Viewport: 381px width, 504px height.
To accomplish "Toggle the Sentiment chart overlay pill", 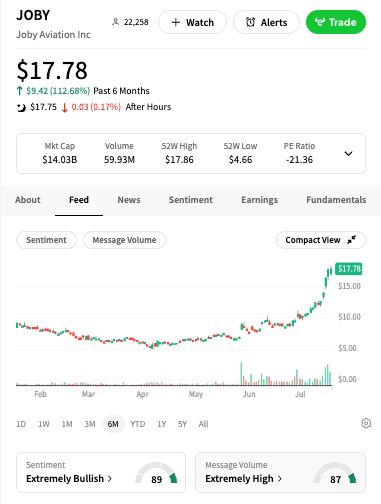I will click(46, 240).
